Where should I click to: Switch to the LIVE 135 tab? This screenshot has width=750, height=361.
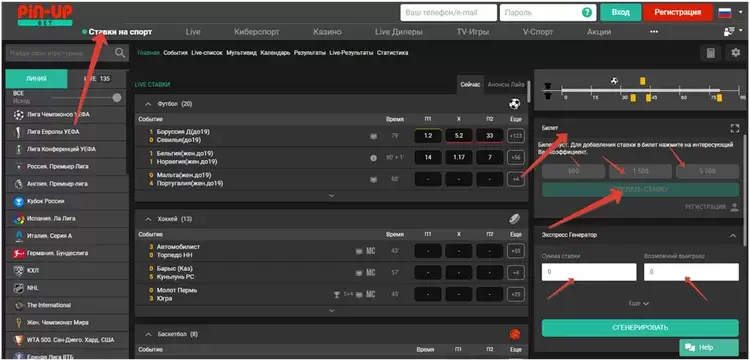click(x=97, y=79)
